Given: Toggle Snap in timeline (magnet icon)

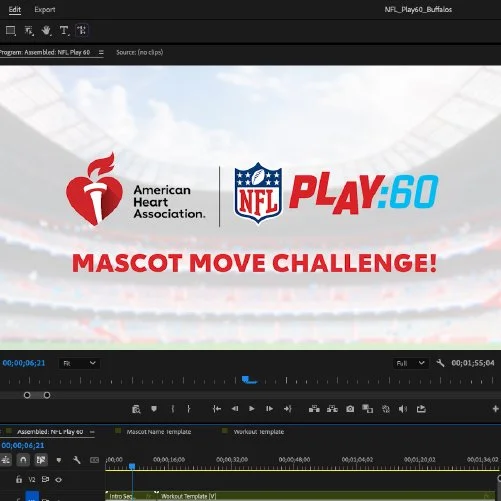Looking at the screenshot, I should click(x=23, y=460).
